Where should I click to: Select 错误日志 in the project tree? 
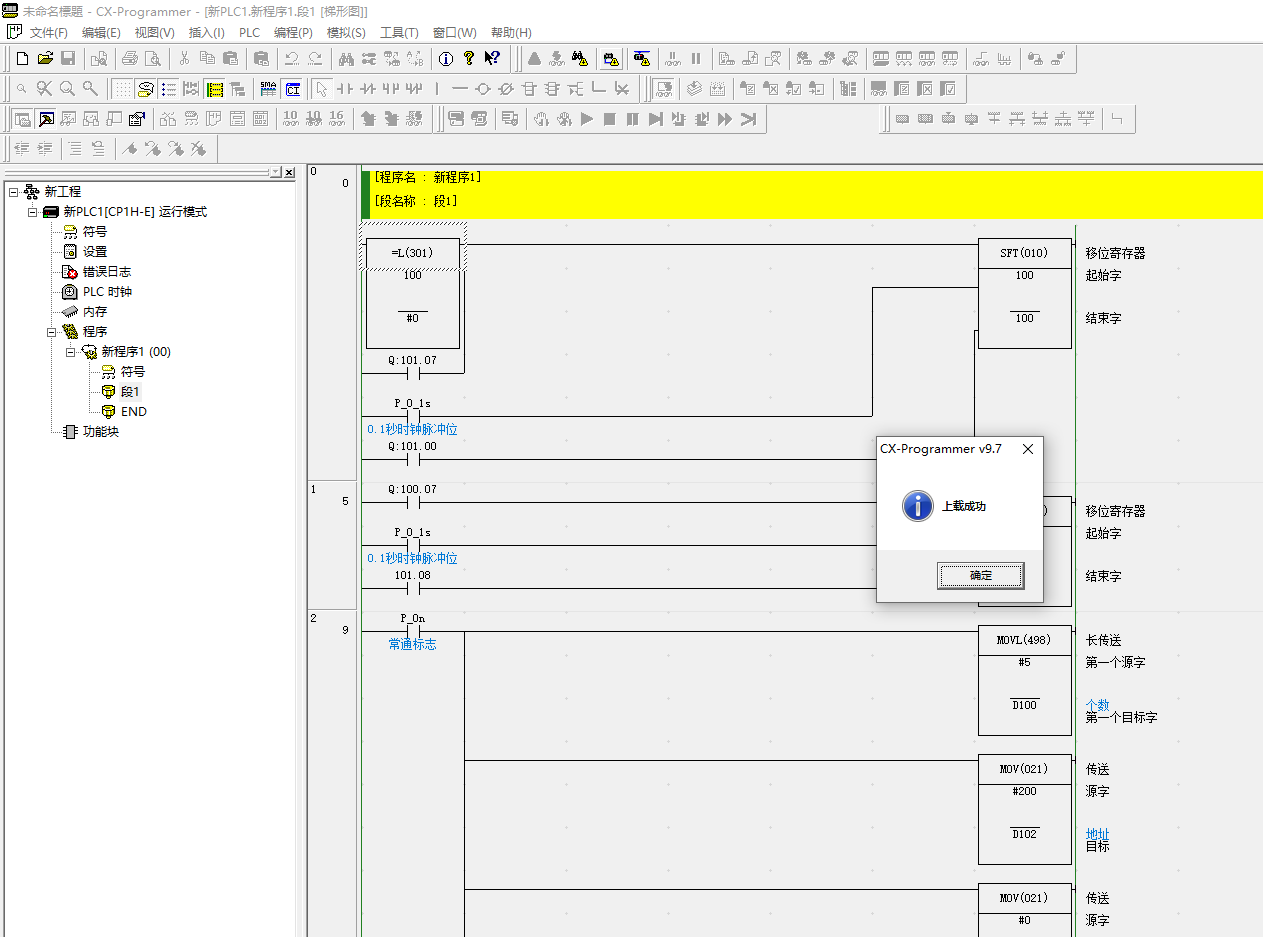(x=106, y=272)
